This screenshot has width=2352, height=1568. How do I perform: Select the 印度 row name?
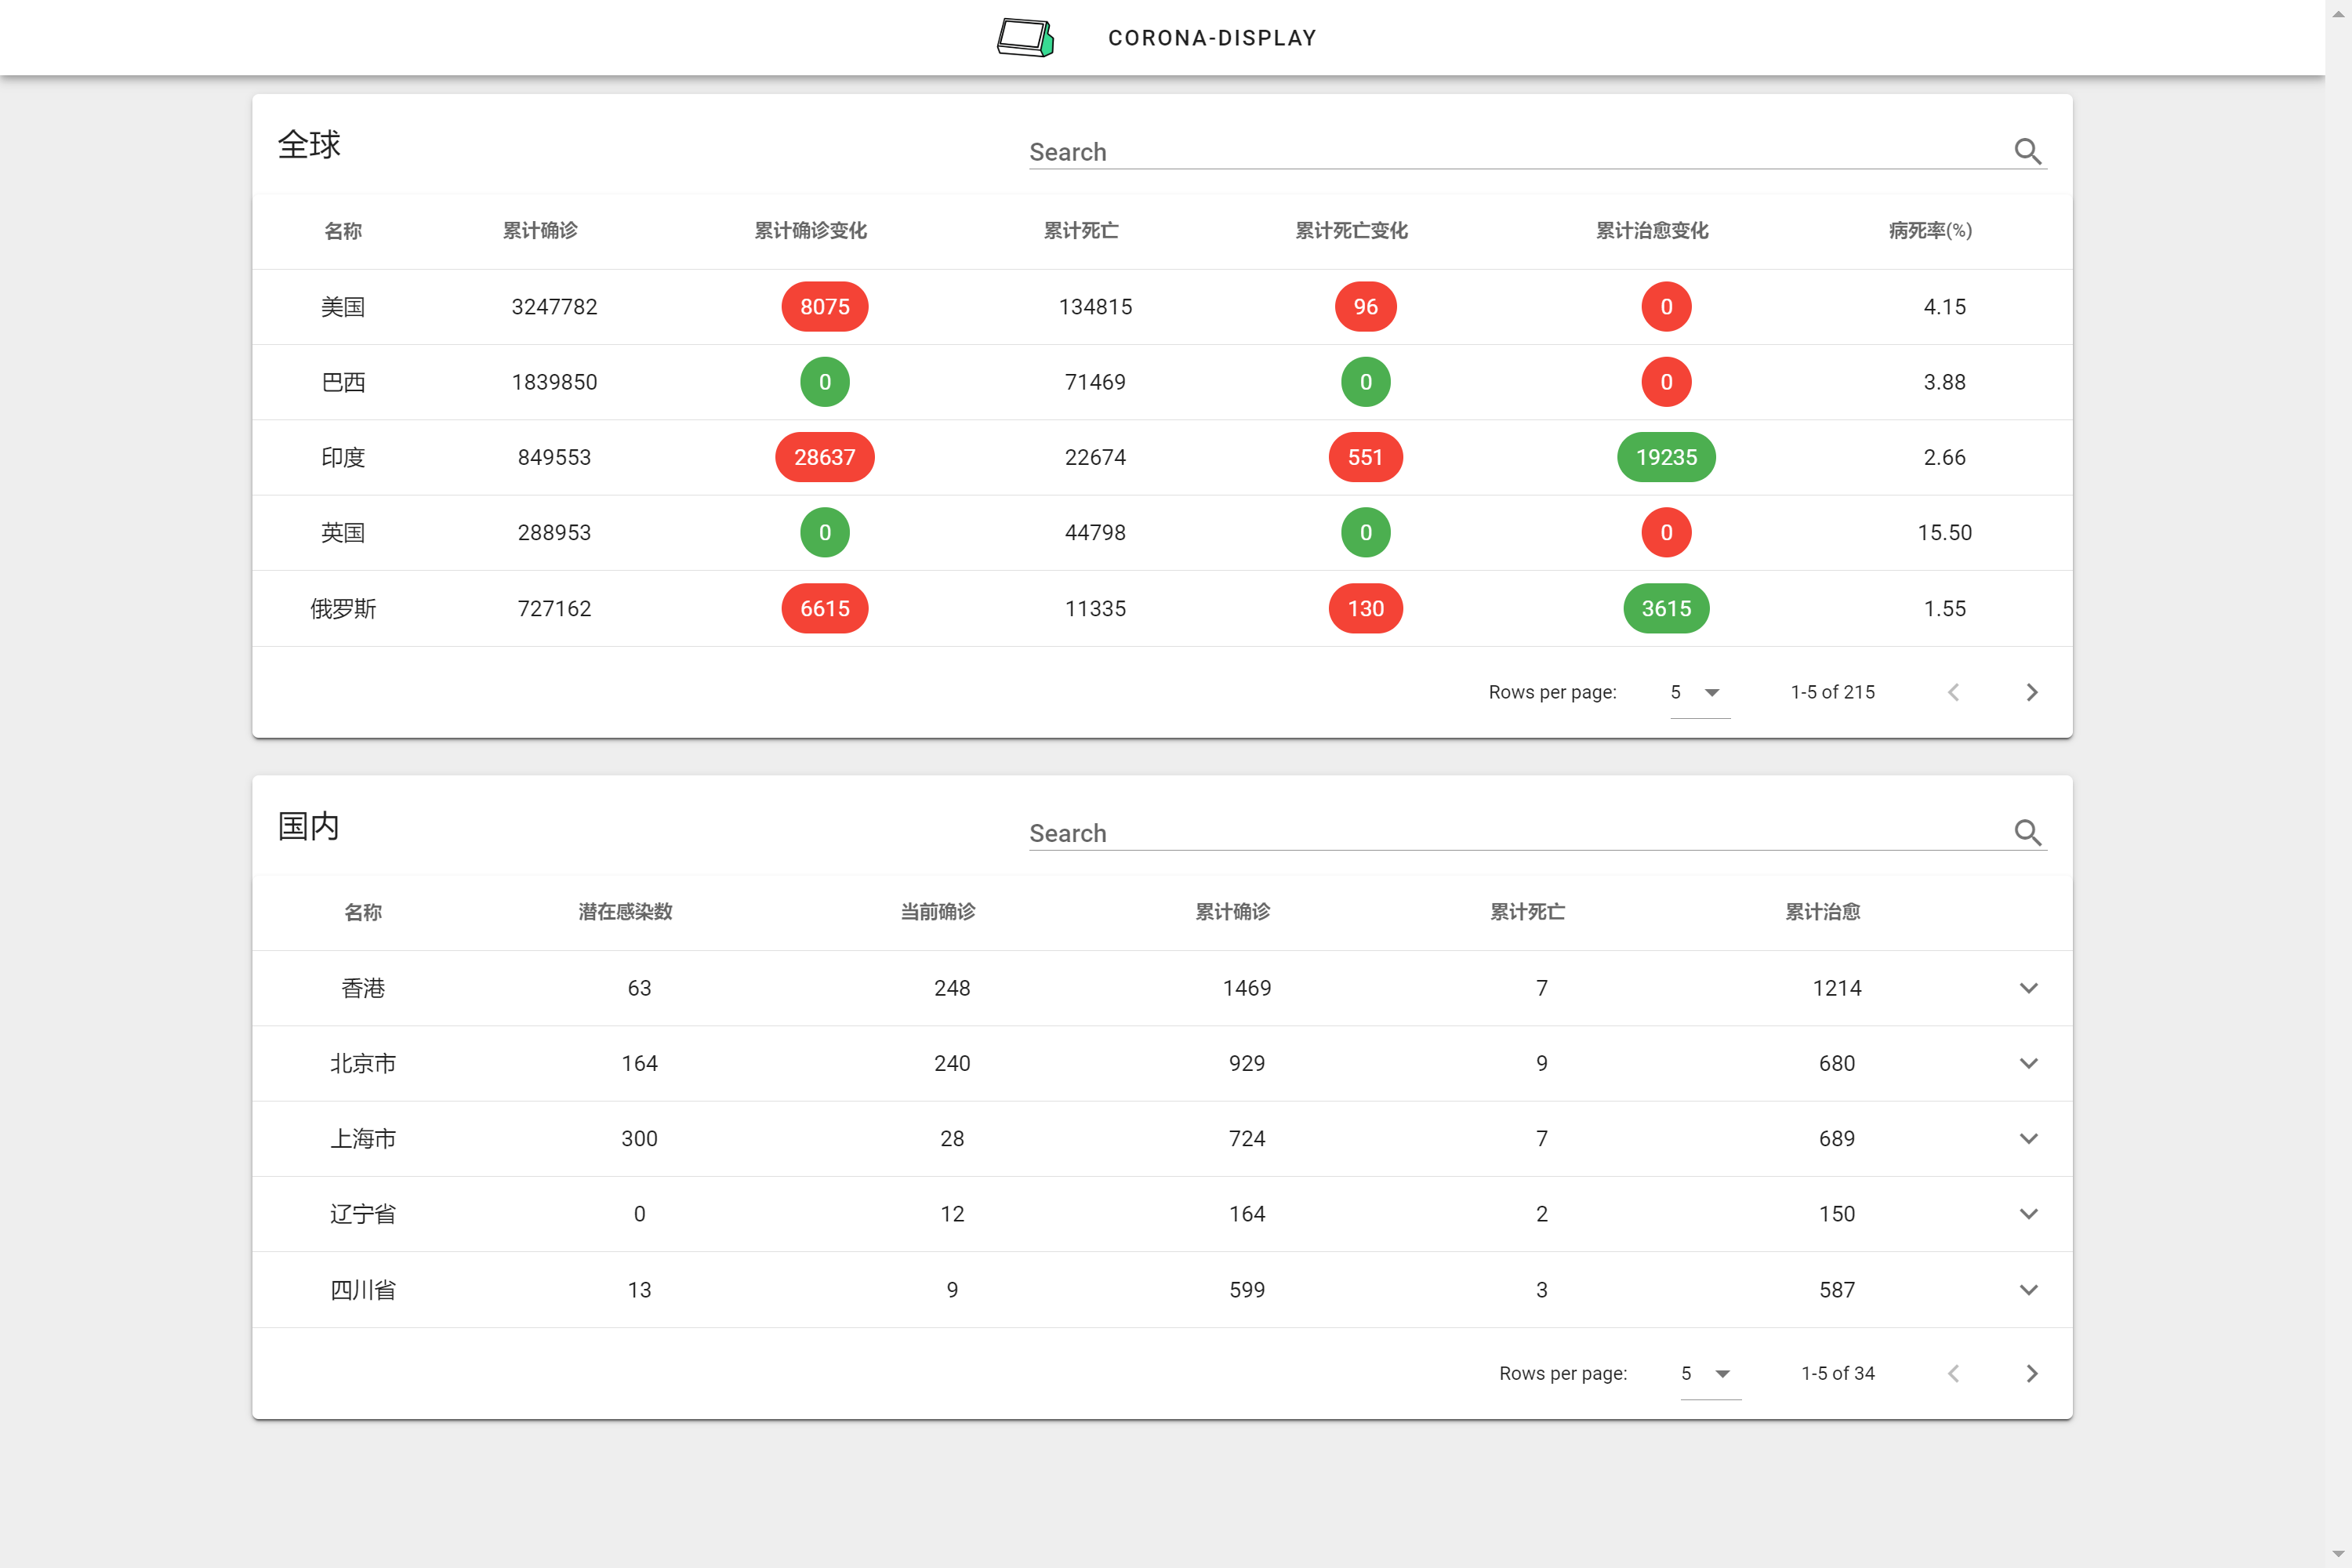tap(343, 457)
